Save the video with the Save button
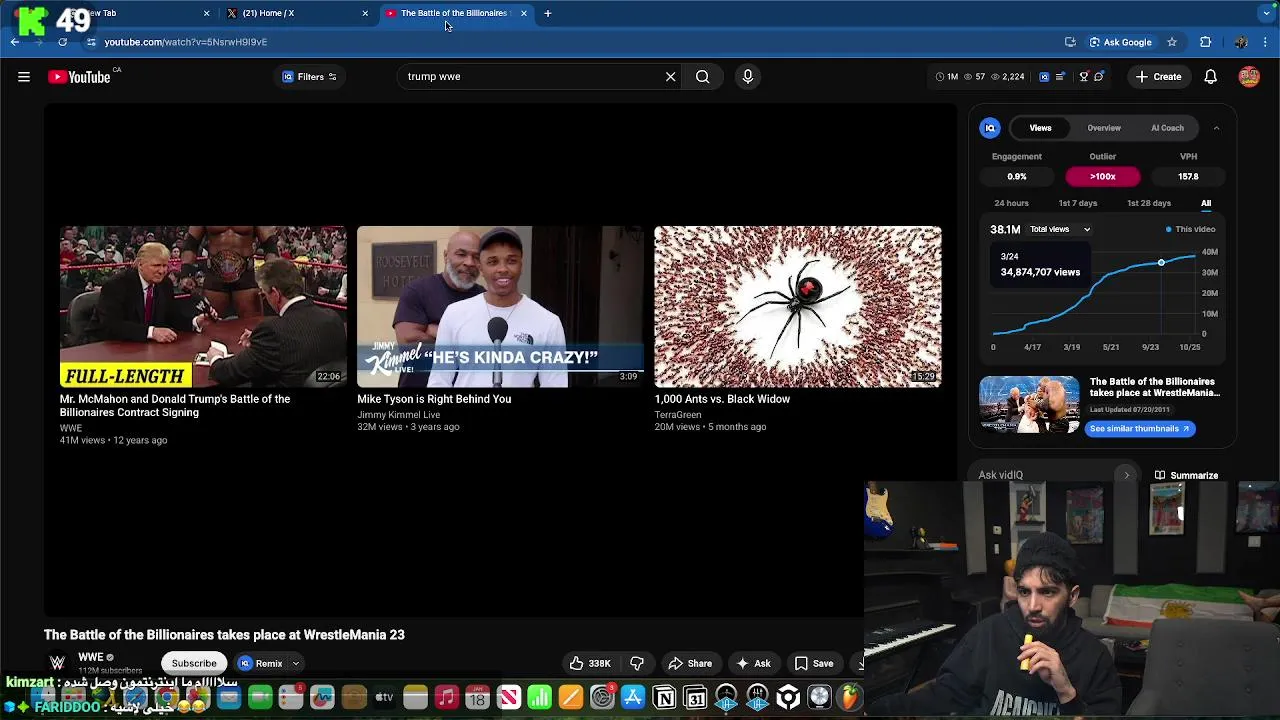 pyautogui.click(x=814, y=663)
